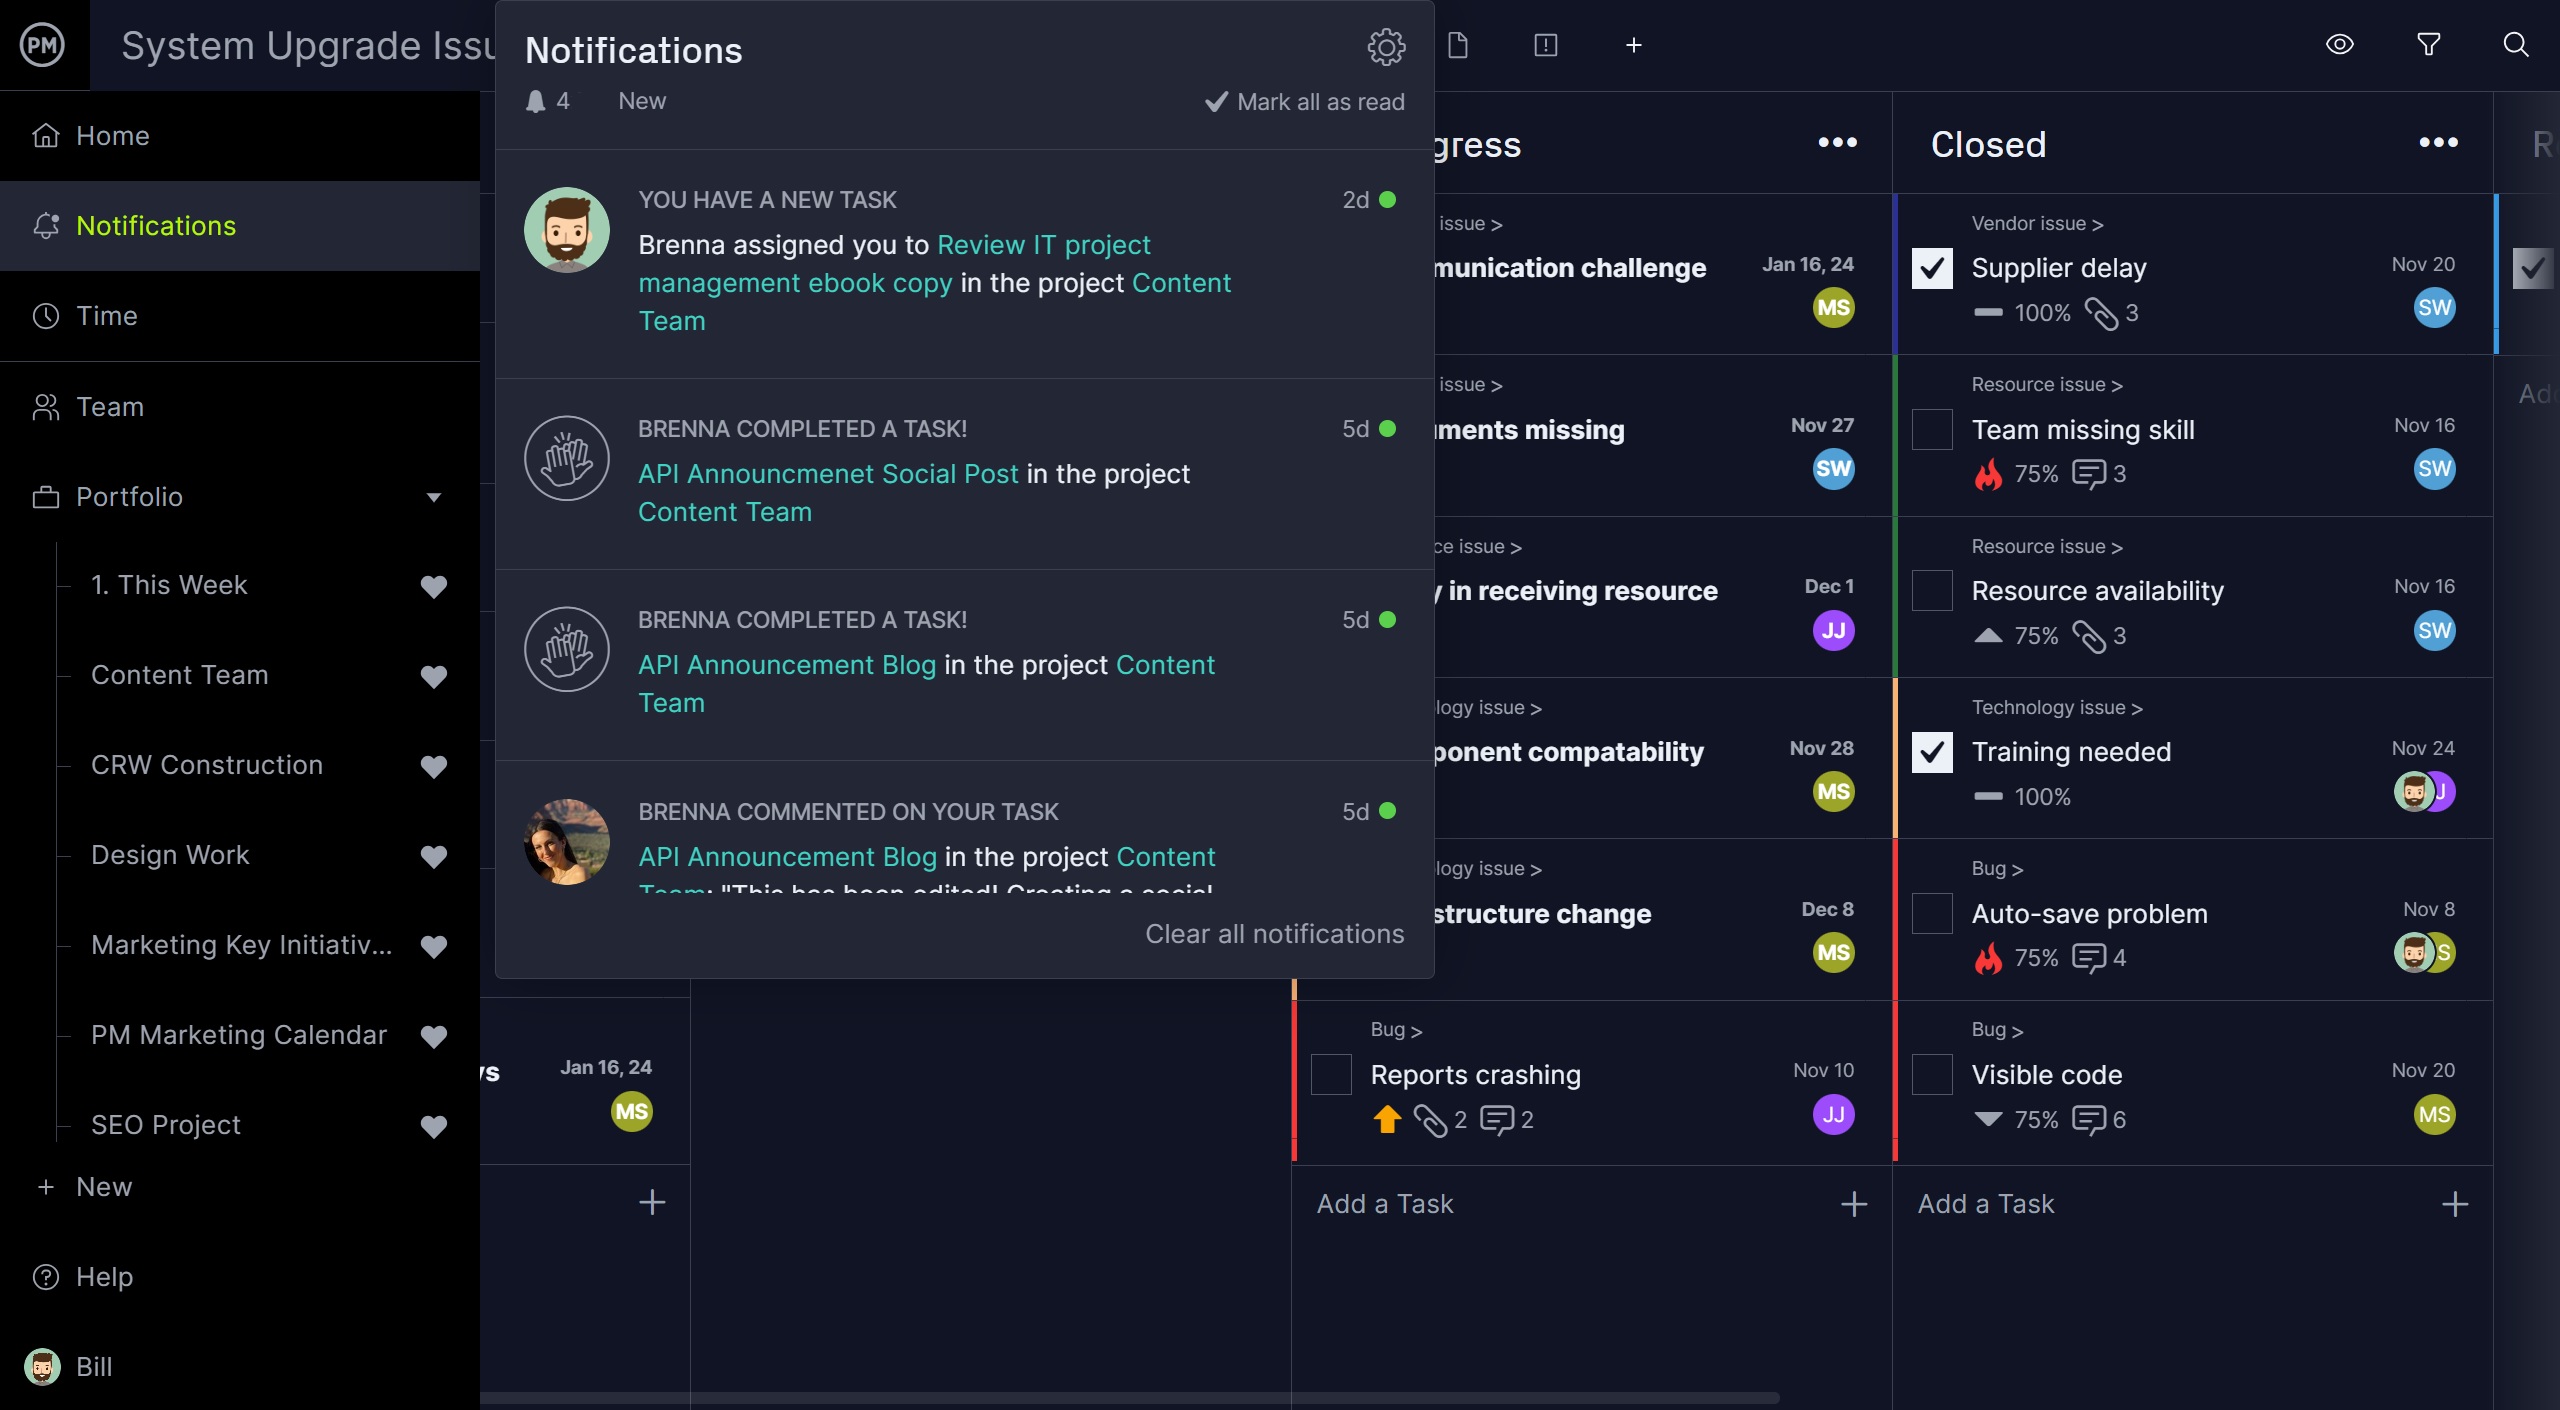Check the Reports crashing checkbox
The image size is (2560, 1410).
click(x=1331, y=1075)
